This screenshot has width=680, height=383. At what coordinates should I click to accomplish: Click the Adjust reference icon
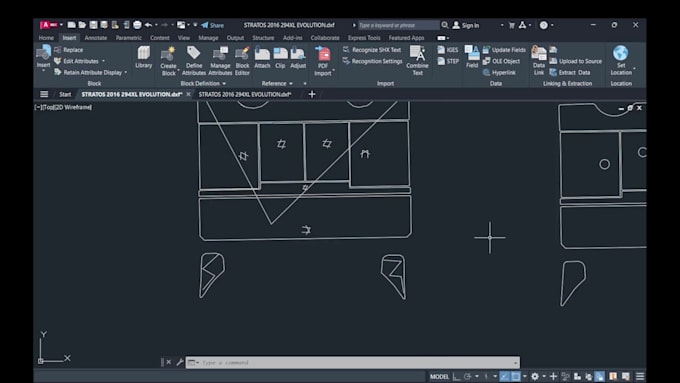pos(298,54)
